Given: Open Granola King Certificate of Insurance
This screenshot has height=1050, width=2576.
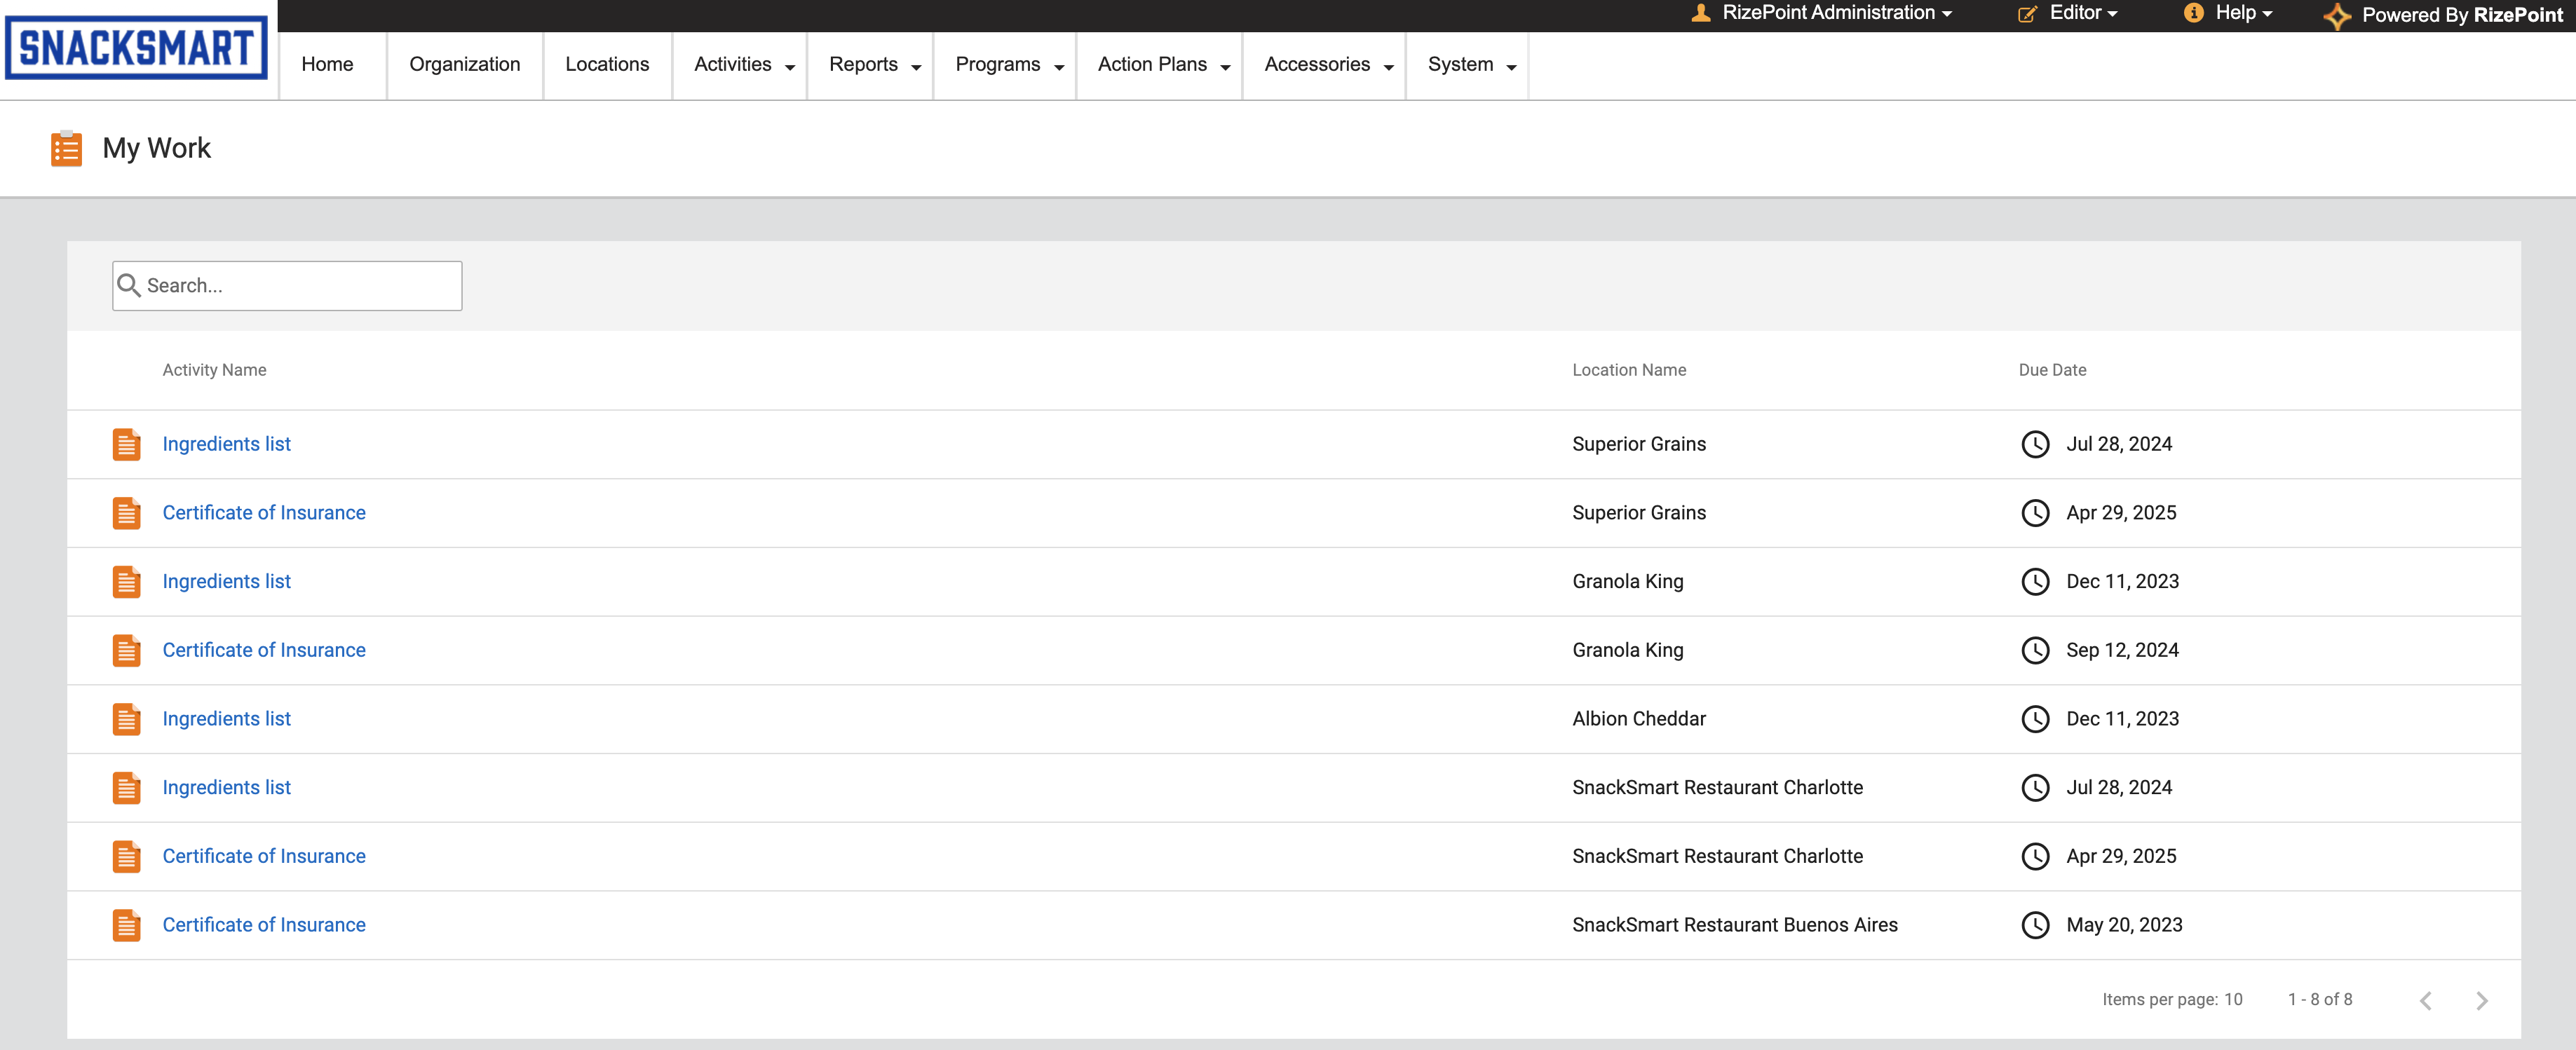Looking at the screenshot, I should pos(264,650).
